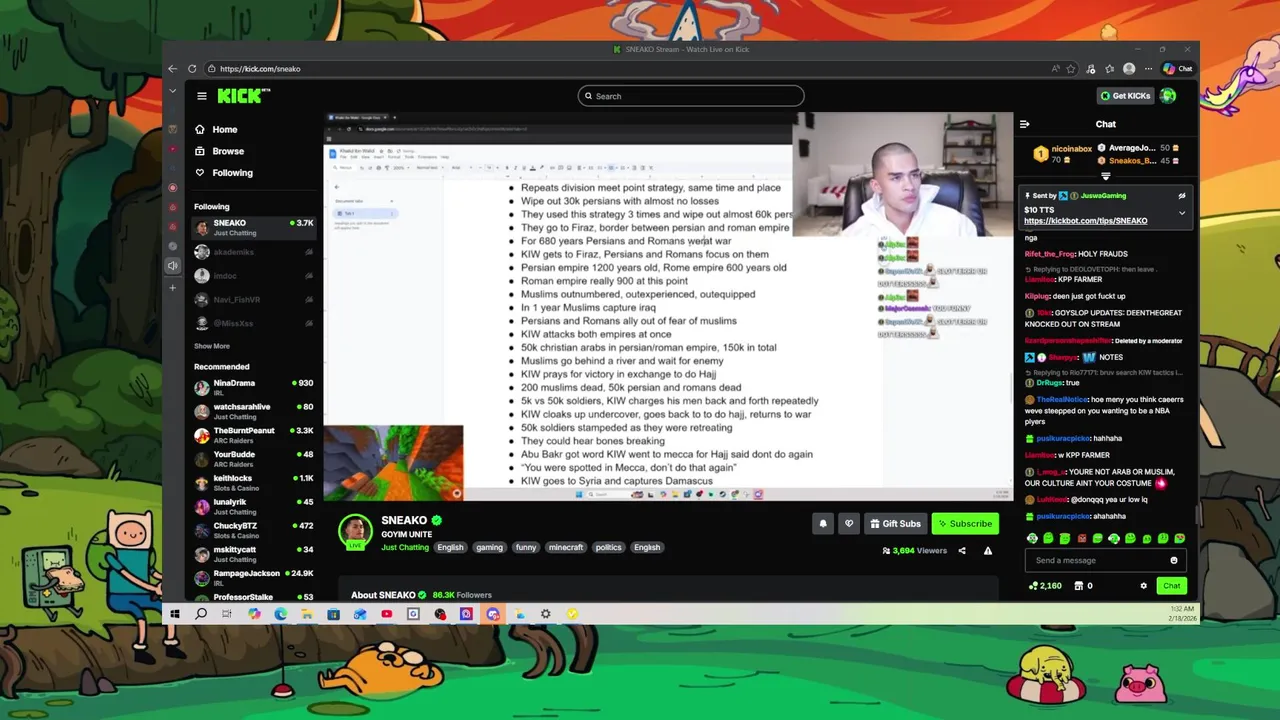
Task: Click SNEAKO streamer avatar
Action: [355, 531]
